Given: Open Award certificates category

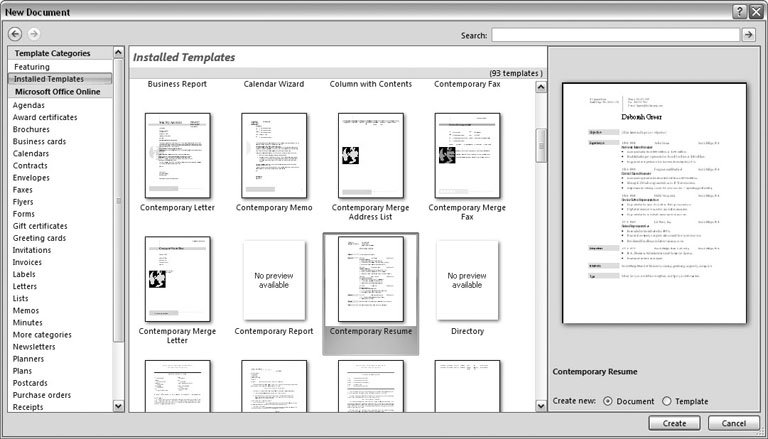Looking at the screenshot, I should coord(45,118).
